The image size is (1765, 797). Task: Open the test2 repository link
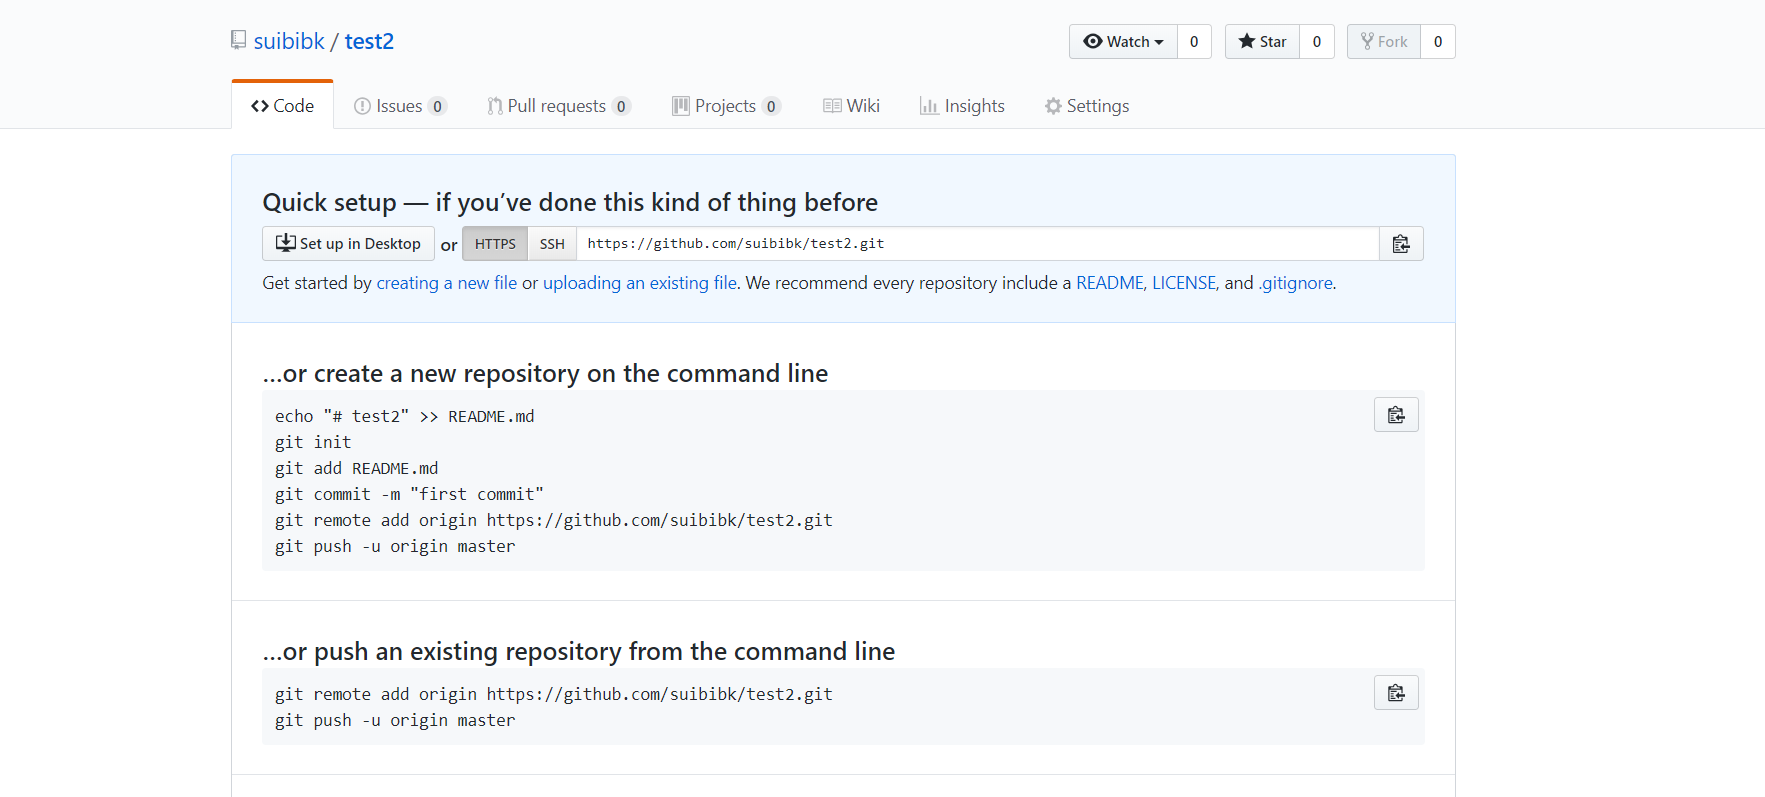click(x=369, y=41)
